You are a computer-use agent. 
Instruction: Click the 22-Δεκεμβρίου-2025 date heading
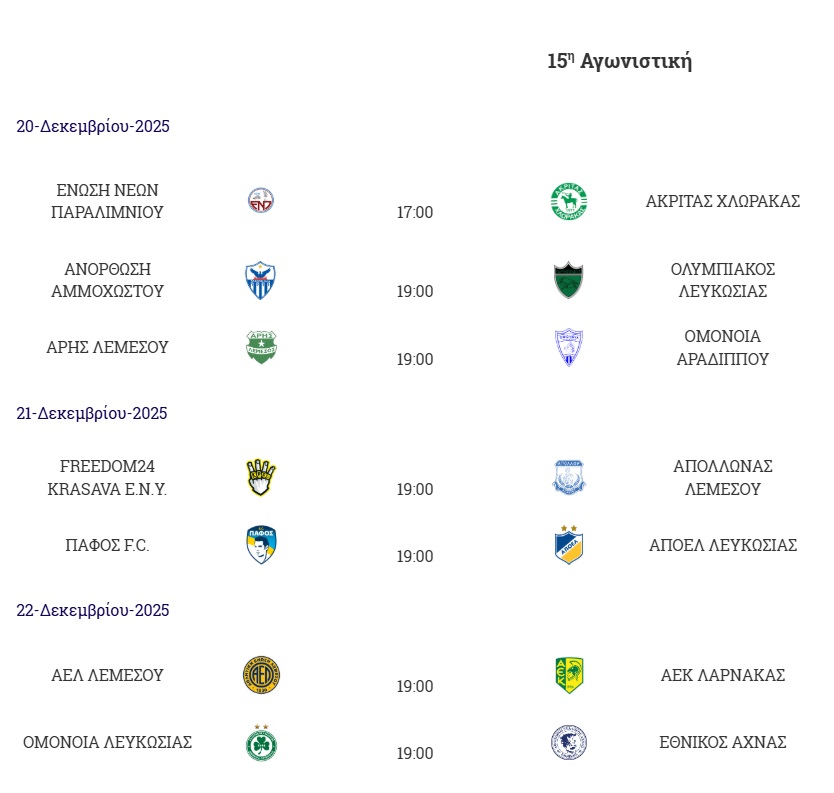[x=93, y=610]
